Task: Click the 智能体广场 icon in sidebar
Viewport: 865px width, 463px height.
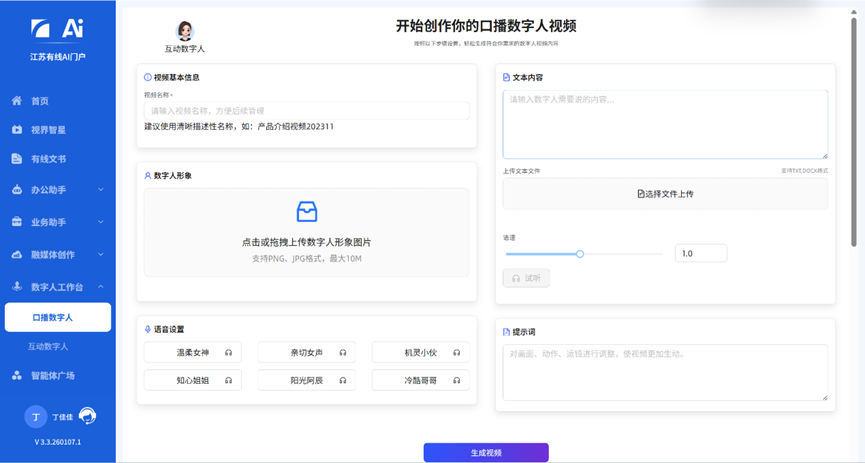Action: pyautogui.click(x=17, y=375)
